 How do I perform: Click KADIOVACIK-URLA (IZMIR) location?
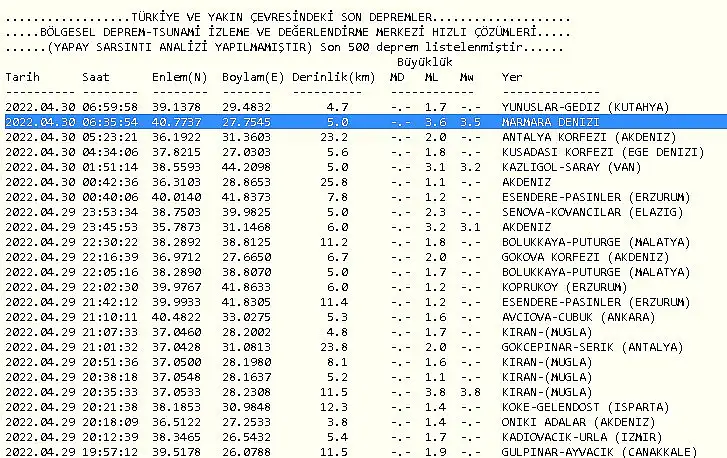click(x=582, y=437)
